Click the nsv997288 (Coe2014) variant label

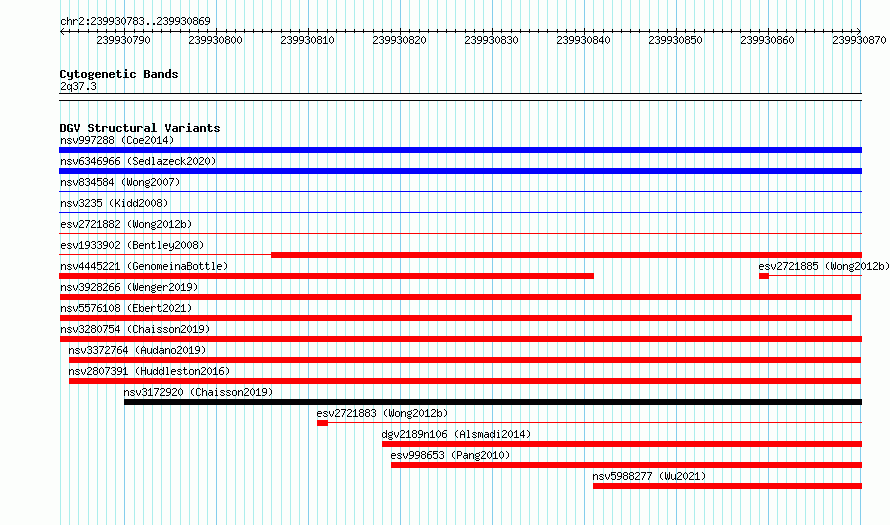117,140
